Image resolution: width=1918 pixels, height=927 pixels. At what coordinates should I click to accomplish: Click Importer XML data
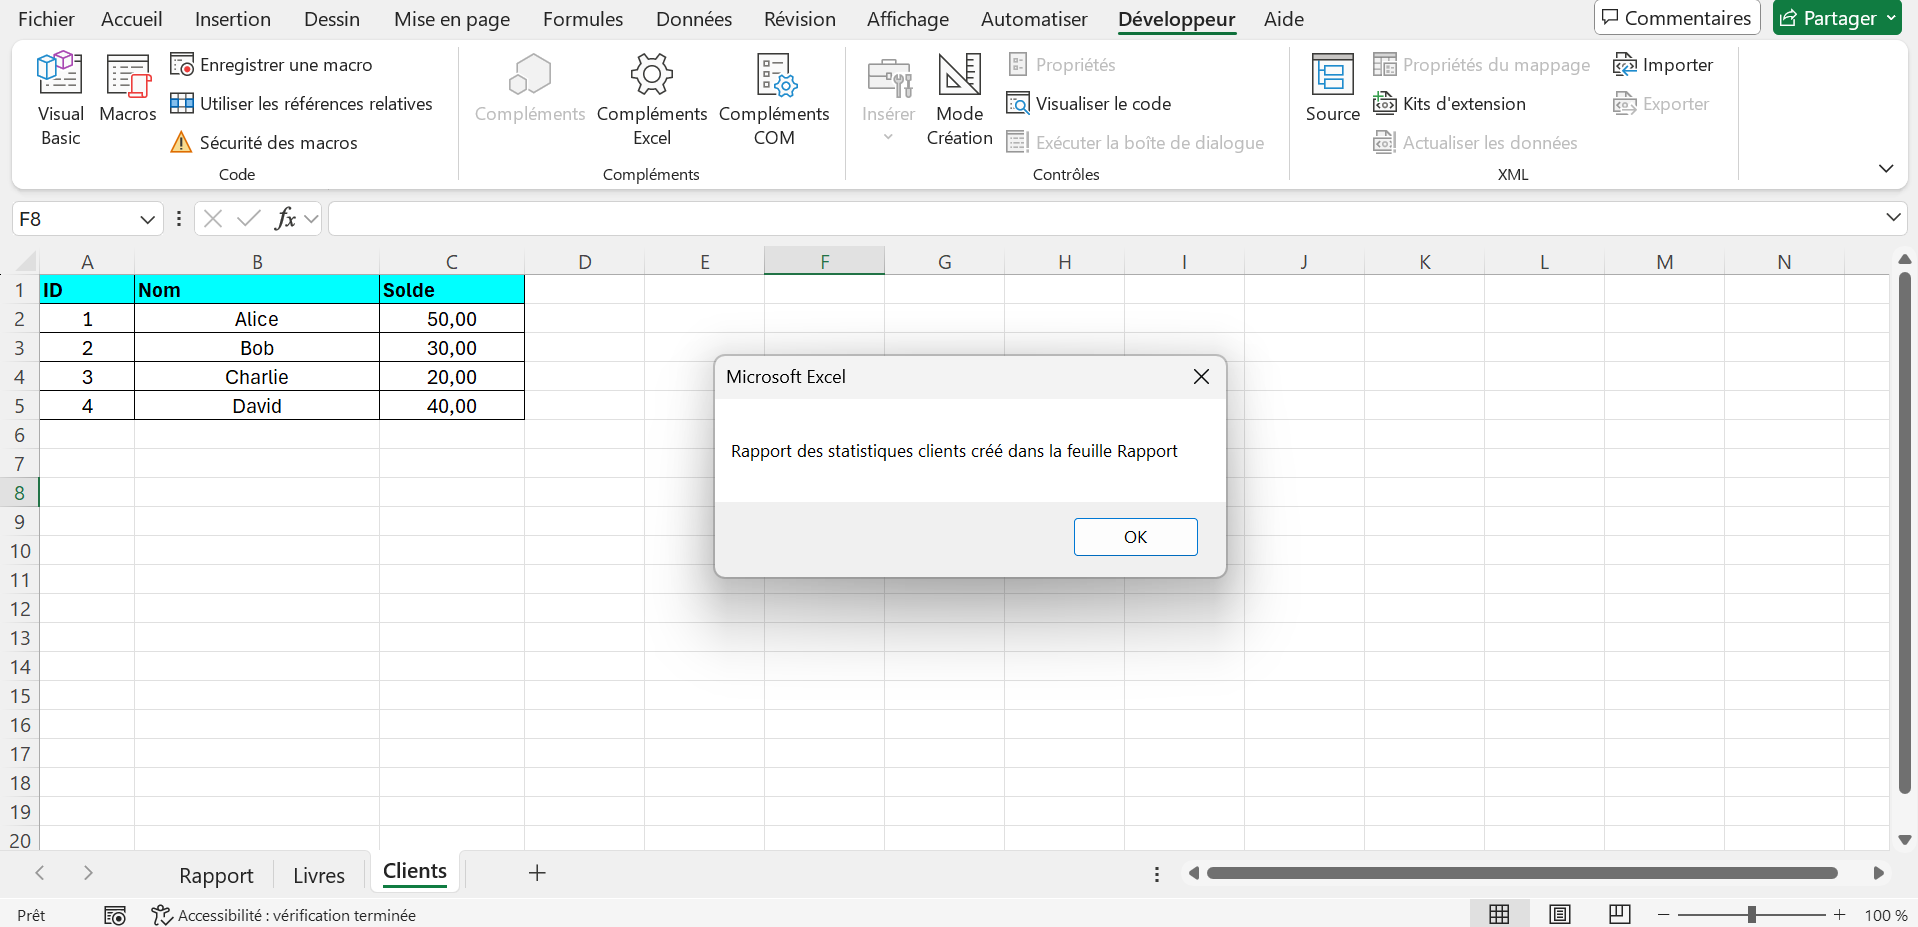tap(1663, 65)
